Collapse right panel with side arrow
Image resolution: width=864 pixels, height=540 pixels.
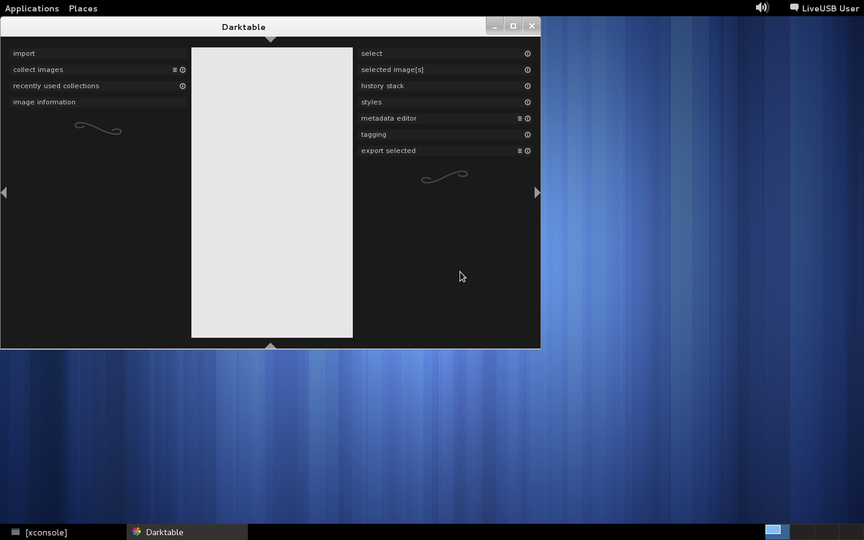(537, 192)
